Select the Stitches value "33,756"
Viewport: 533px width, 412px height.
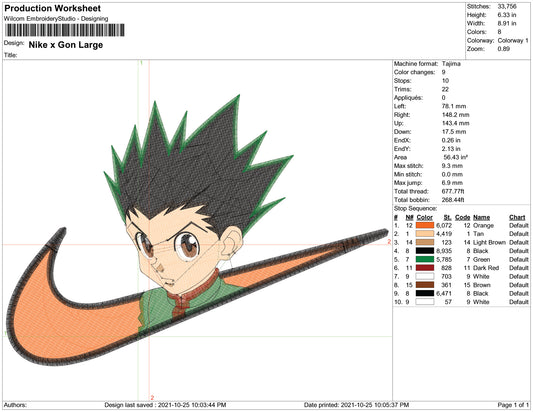[507, 6]
